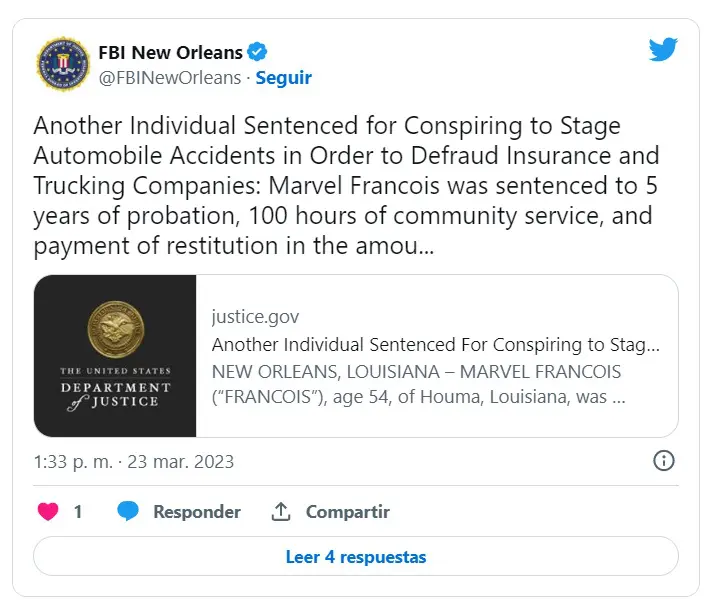Click the blue verified checkmark badge

258,52
